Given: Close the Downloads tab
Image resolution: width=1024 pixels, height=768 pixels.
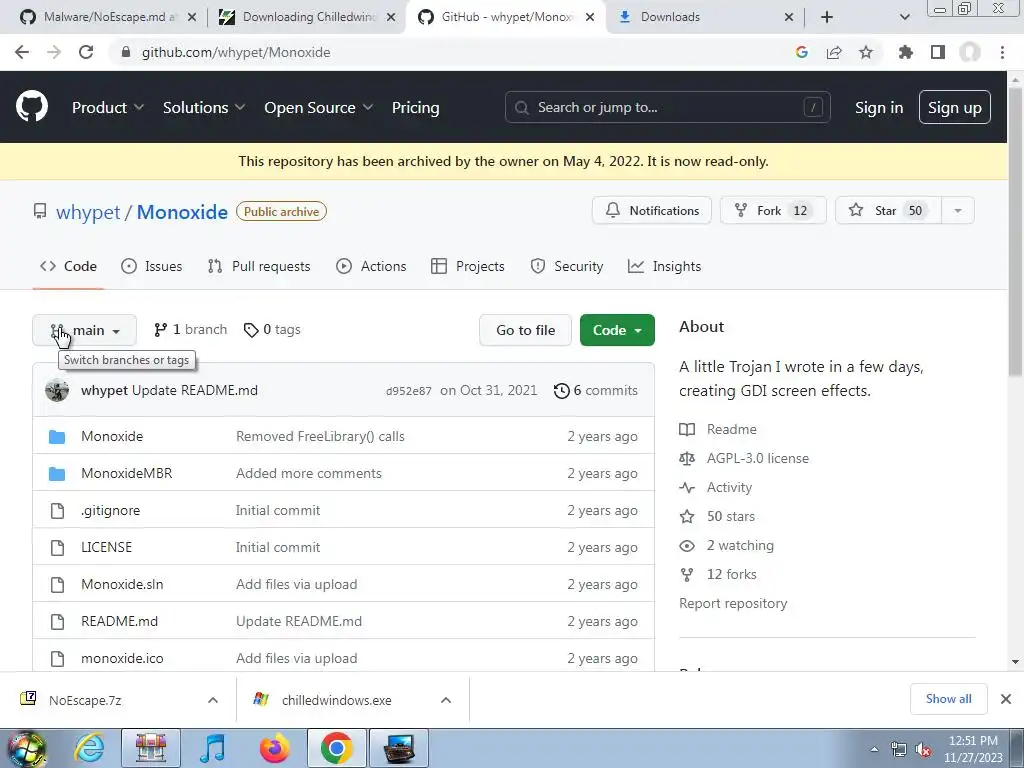Looking at the screenshot, I should tap(788, 17).
